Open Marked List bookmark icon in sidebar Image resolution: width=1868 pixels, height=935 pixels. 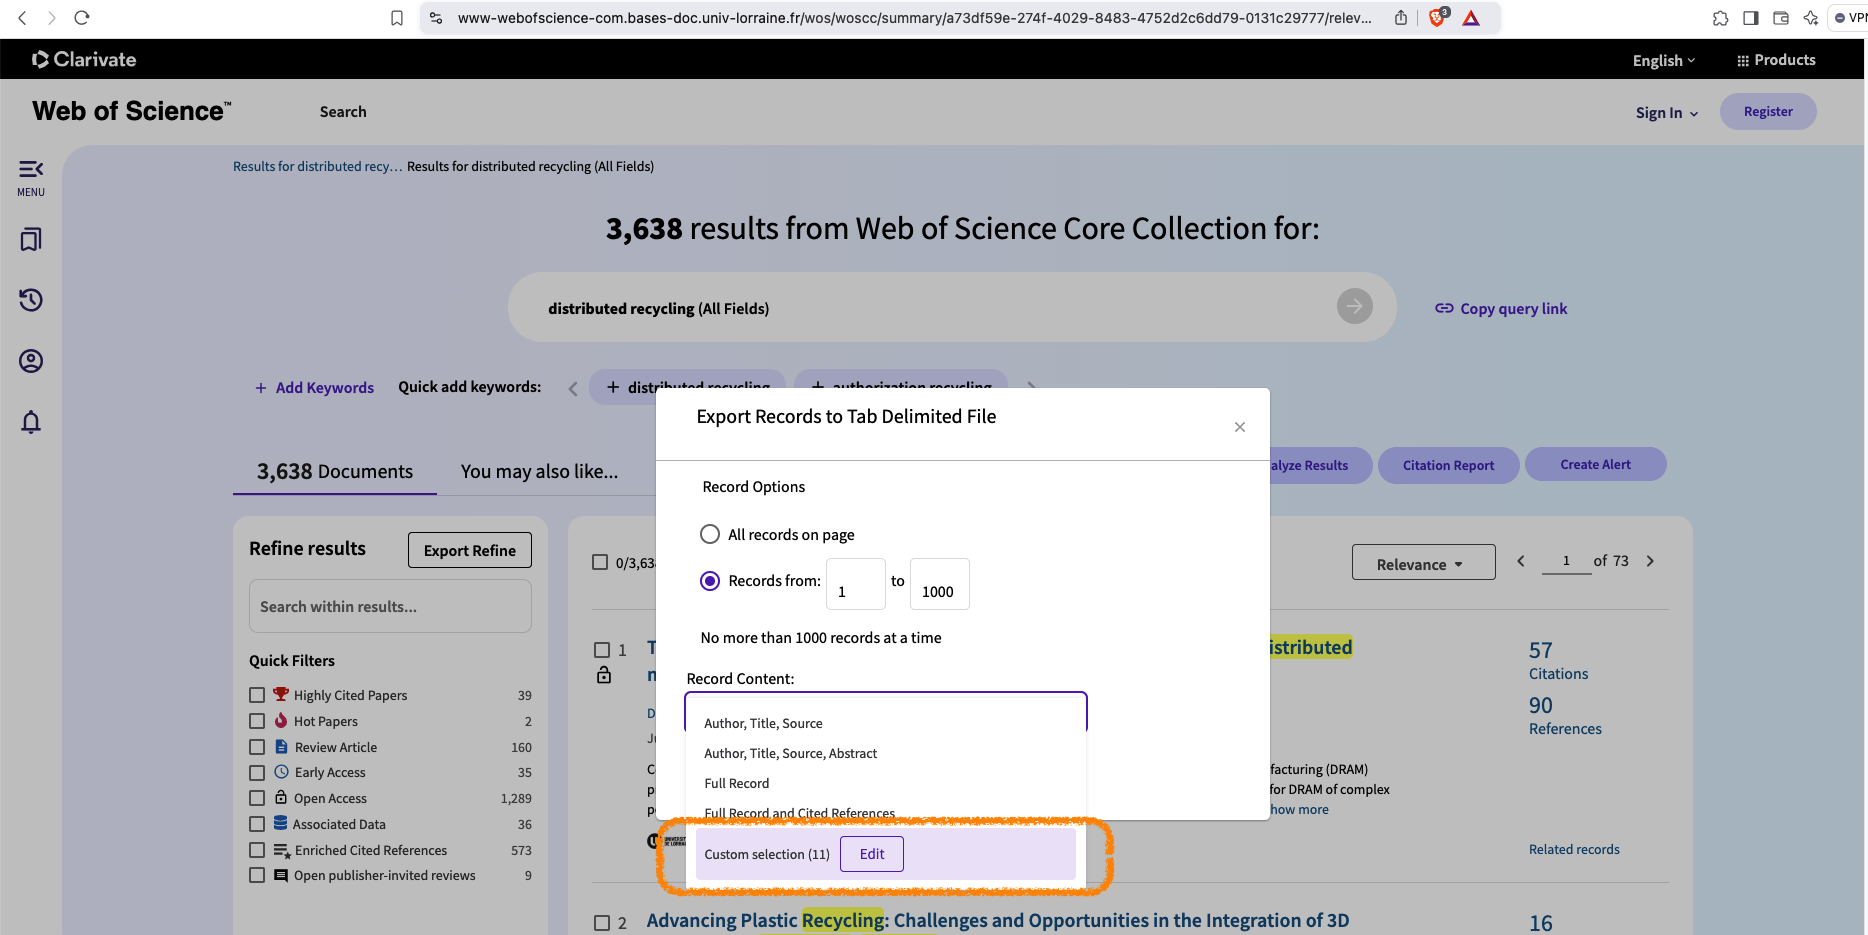pos(31,240)
